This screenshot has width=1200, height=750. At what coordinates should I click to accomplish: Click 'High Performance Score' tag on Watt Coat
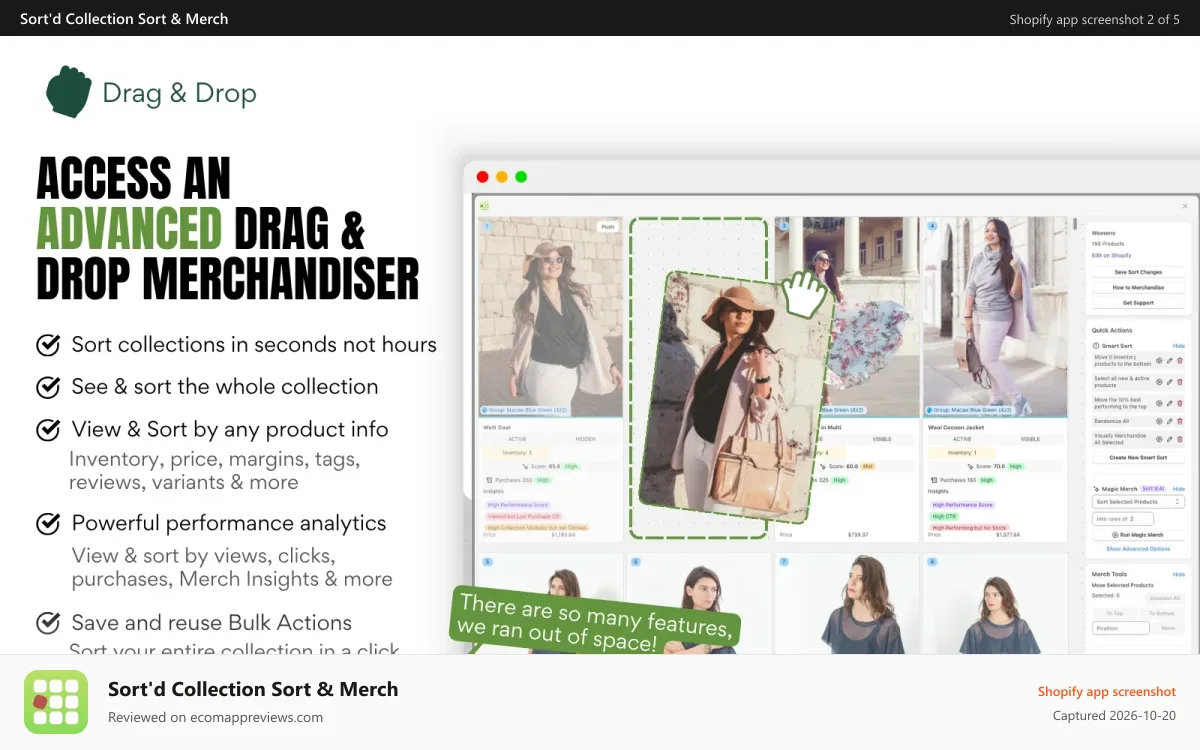click(x=517, y=505)
